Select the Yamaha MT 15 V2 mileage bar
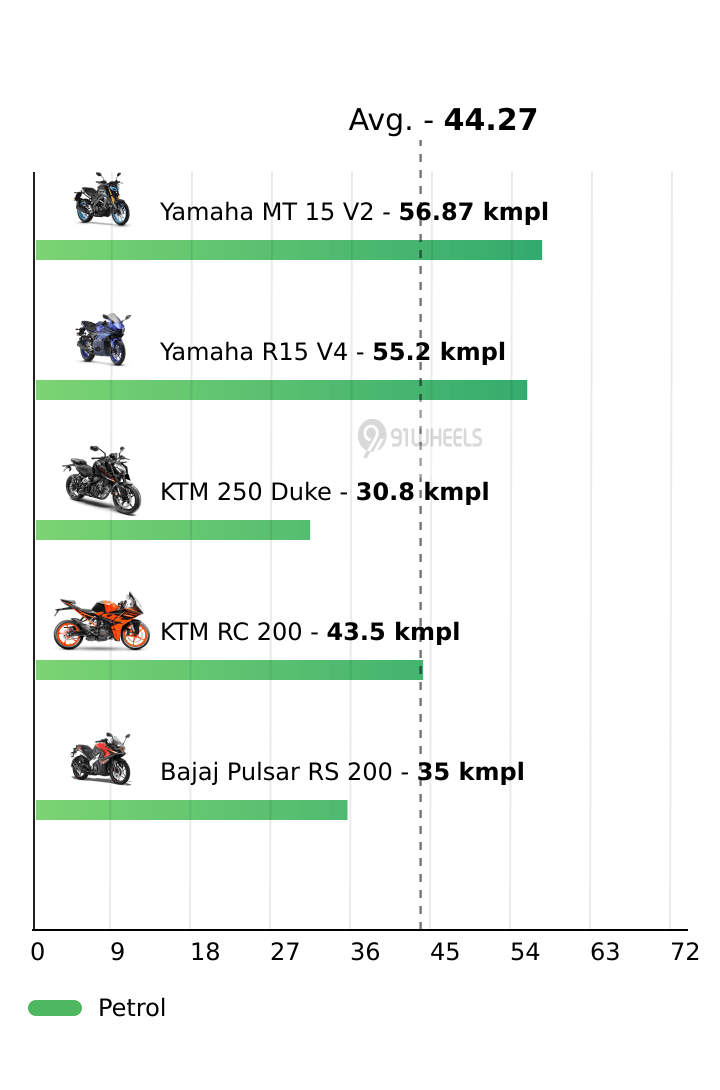Screen dimensions: 720x1090 [x=288, y=250]
